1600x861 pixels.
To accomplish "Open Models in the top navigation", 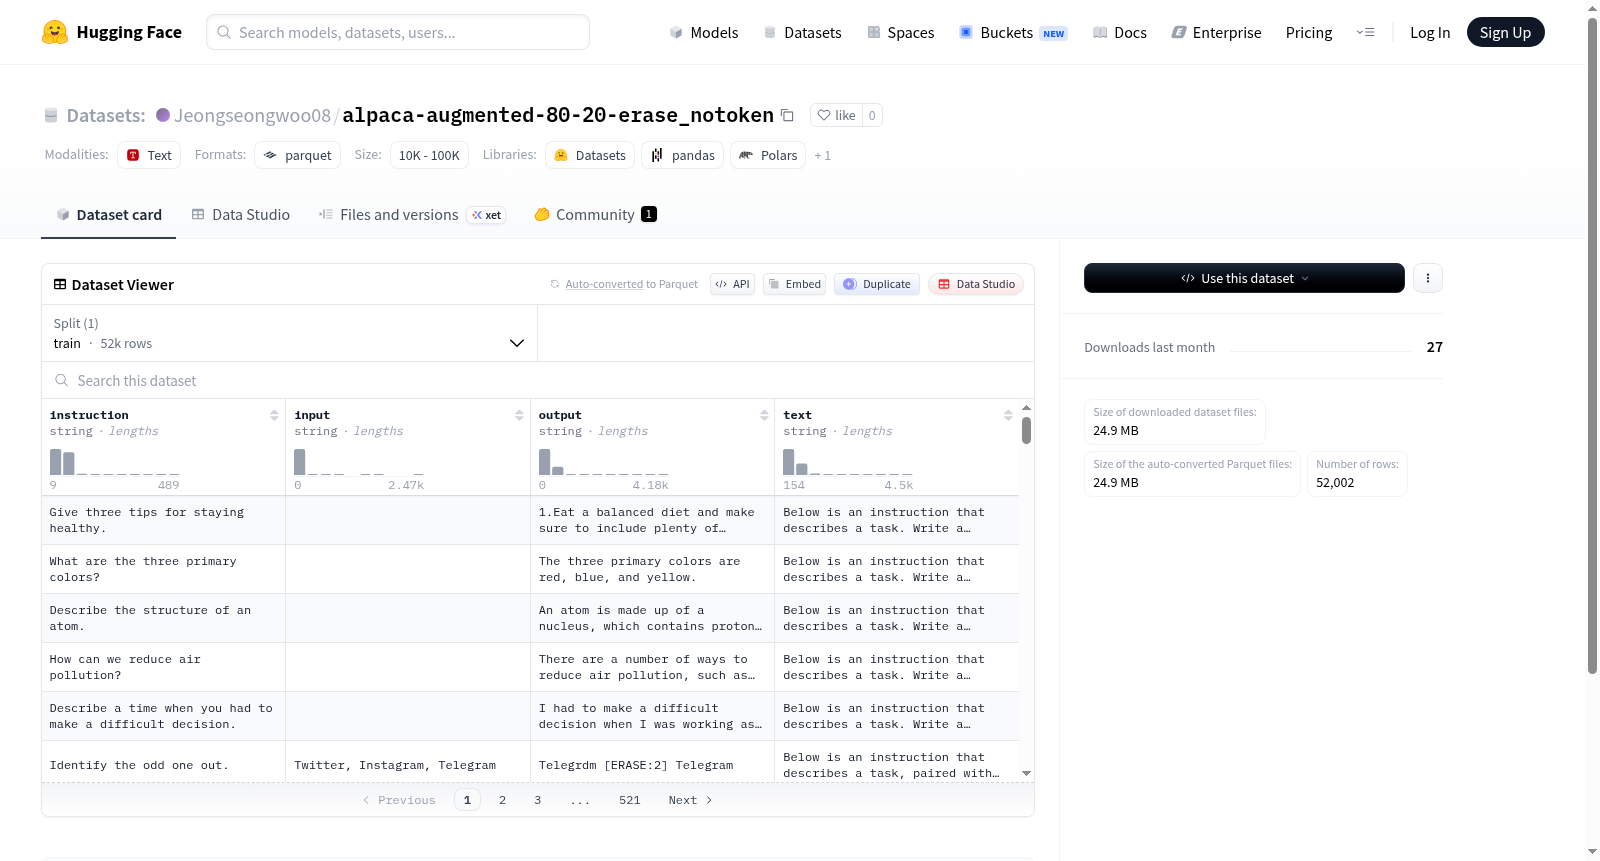I will (704, 32).
